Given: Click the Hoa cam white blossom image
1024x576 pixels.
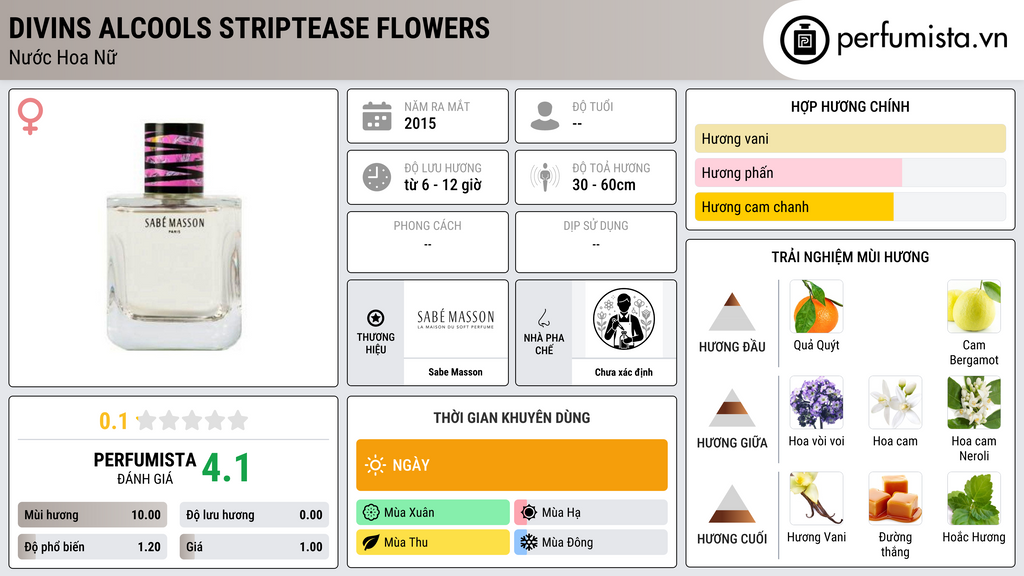Looking at the screenshot, I should [x=895, y=403].
